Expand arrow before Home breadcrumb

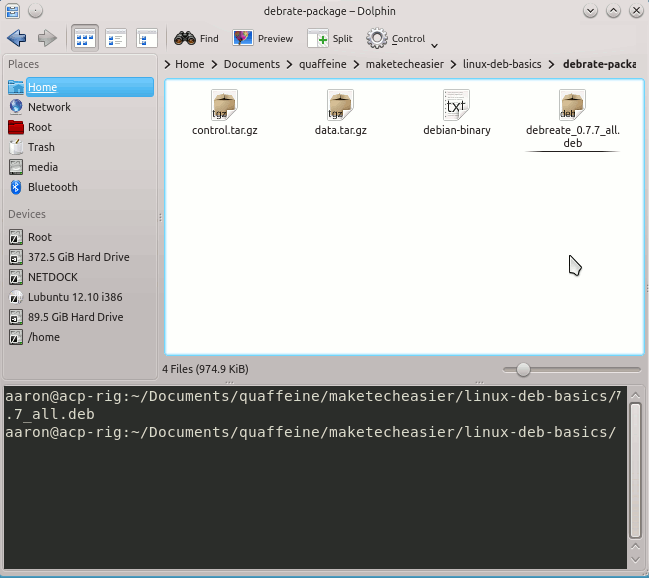[167, 65]
